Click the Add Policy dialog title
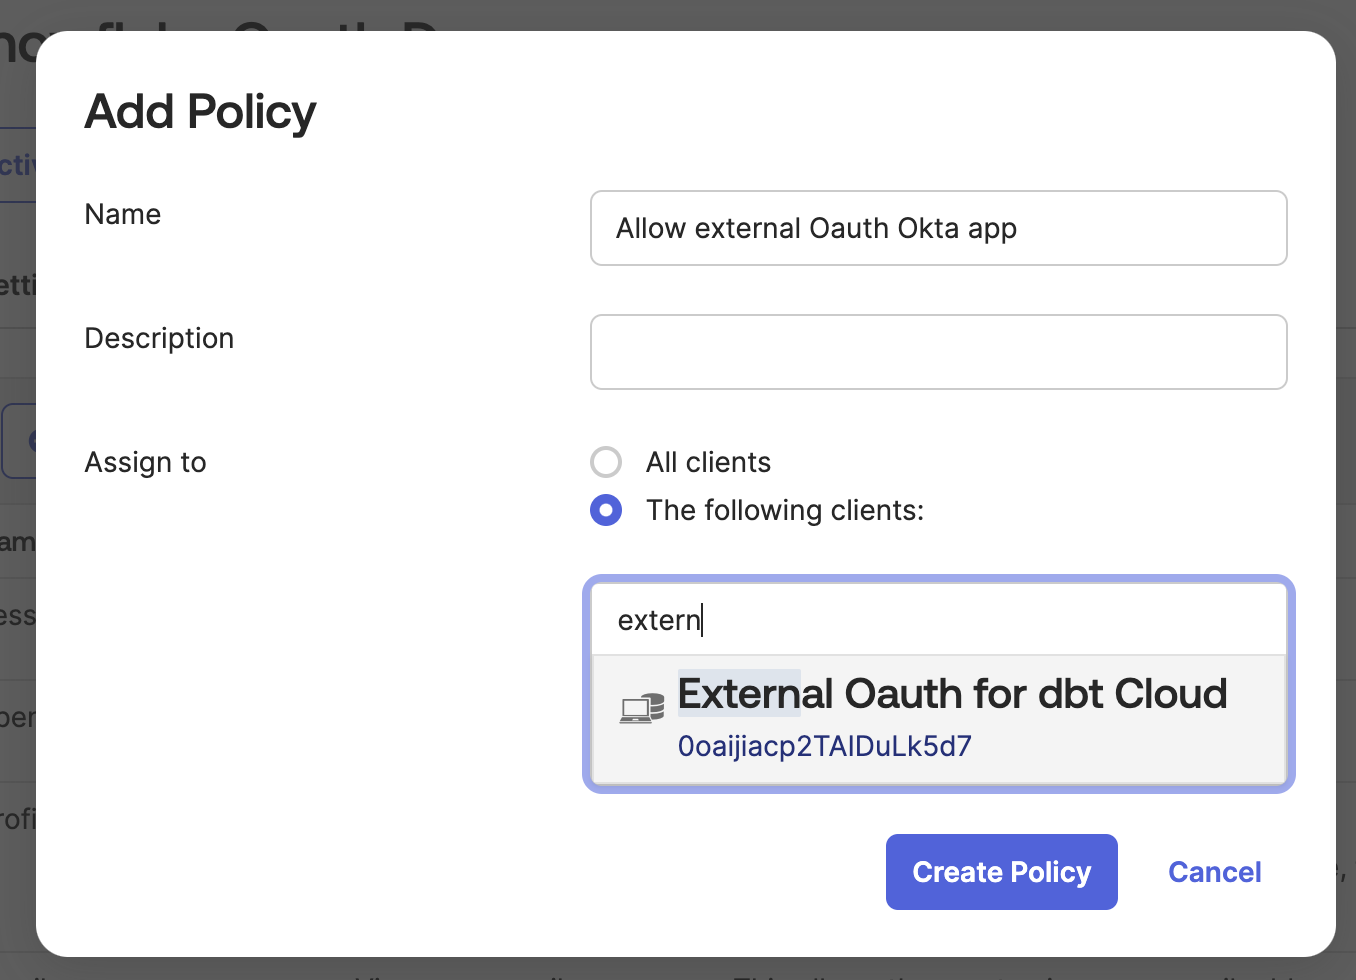 (199, 112)
